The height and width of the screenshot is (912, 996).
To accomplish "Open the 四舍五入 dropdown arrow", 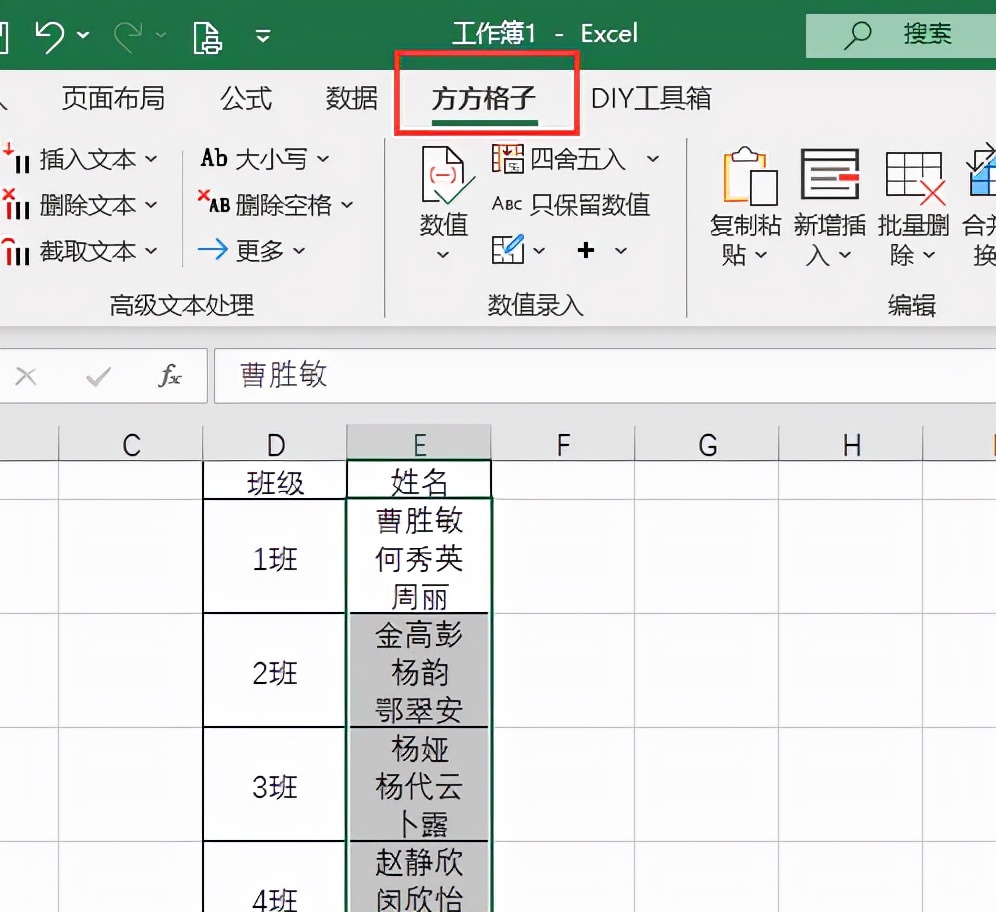I will point(655,159).
